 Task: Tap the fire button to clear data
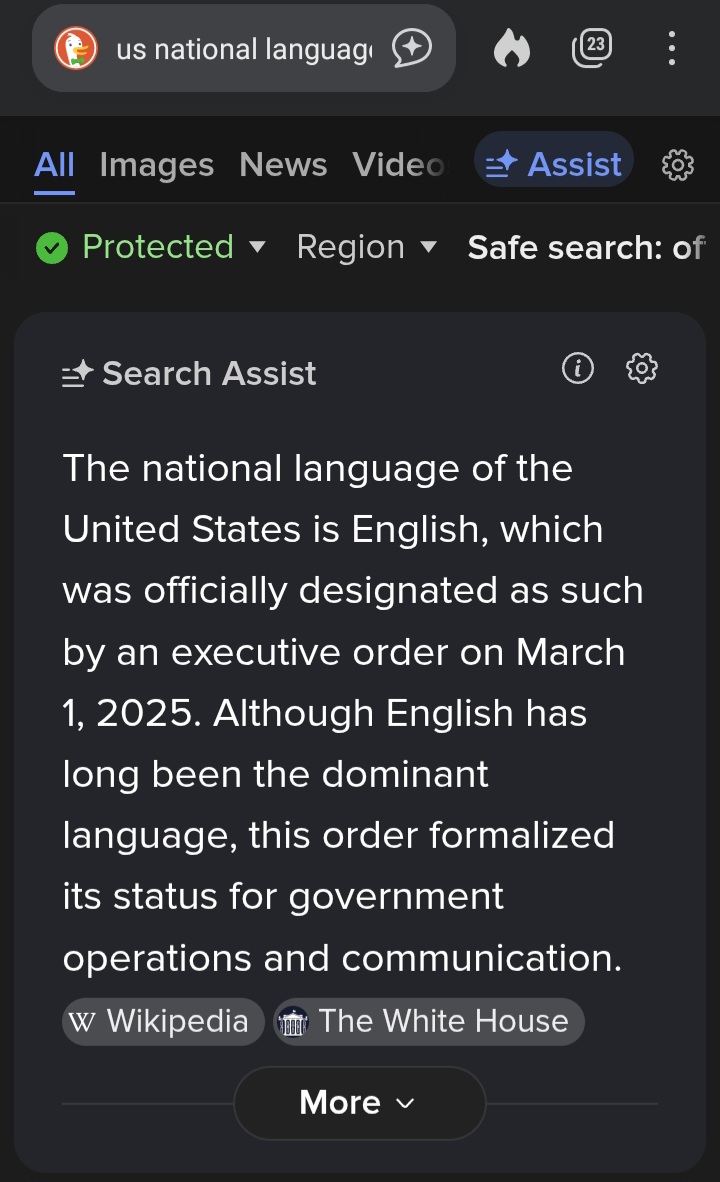(x=512, y=48)
